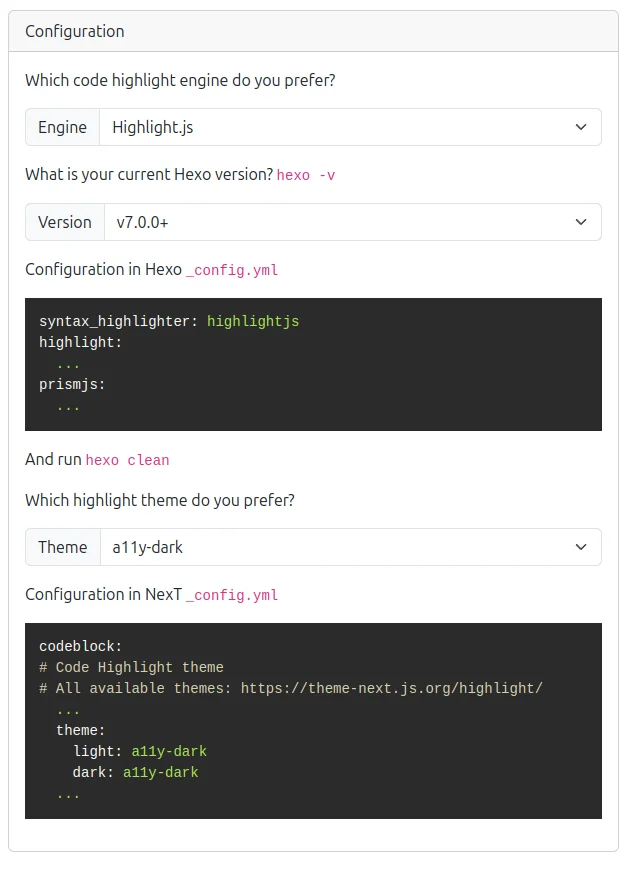Open the Theme dropdown showing a11y-dark

(351, 548)
